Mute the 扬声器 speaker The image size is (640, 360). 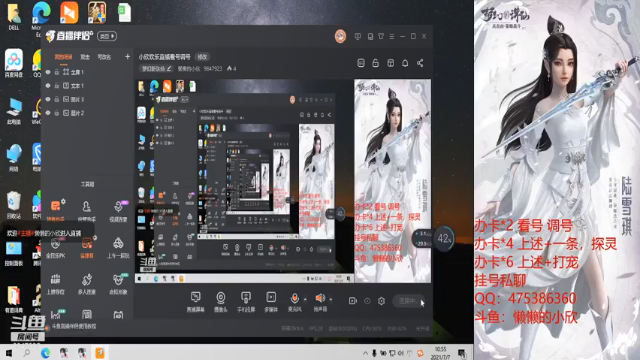[x=320, y=302]
